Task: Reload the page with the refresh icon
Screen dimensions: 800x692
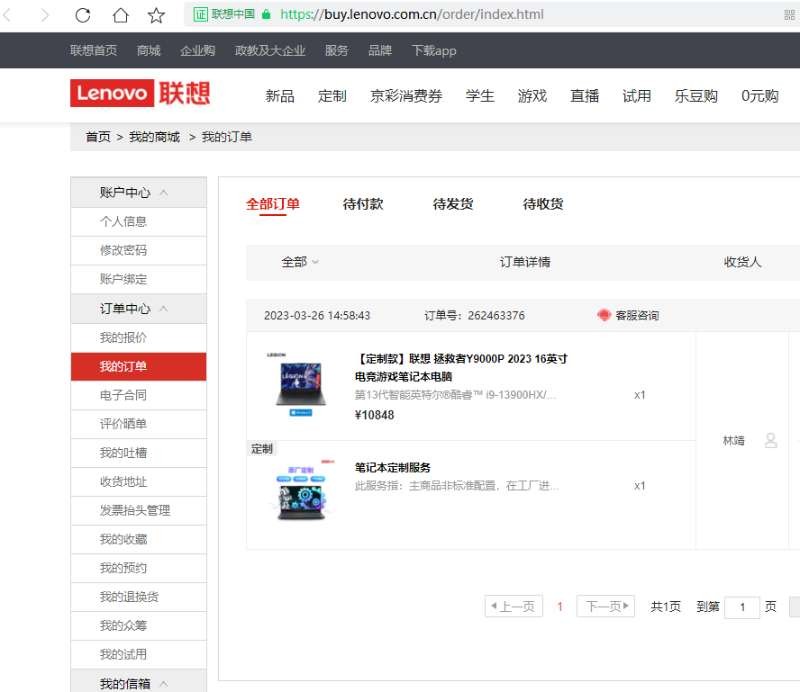Action: (83, 15)
